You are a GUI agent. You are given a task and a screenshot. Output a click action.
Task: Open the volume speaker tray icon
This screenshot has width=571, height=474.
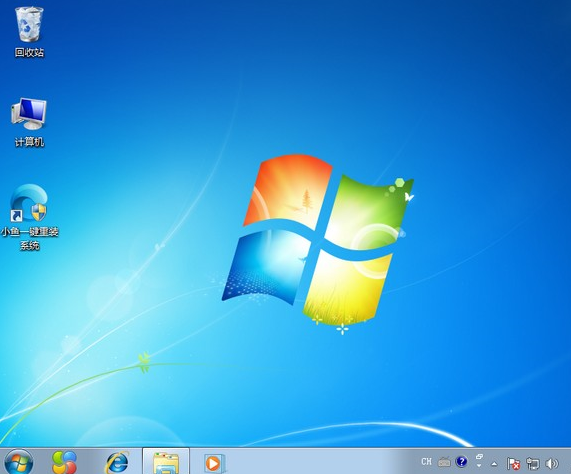click(551, 463)
